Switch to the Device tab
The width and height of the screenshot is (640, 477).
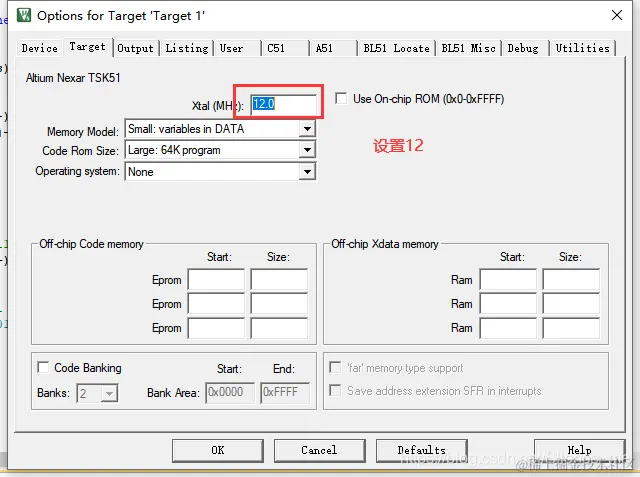click(39, 48)
